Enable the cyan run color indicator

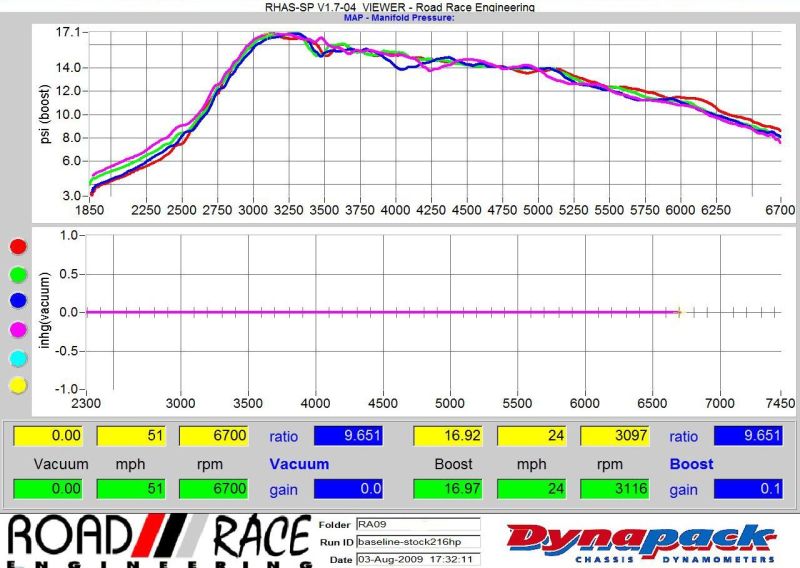tap(17, 358)
